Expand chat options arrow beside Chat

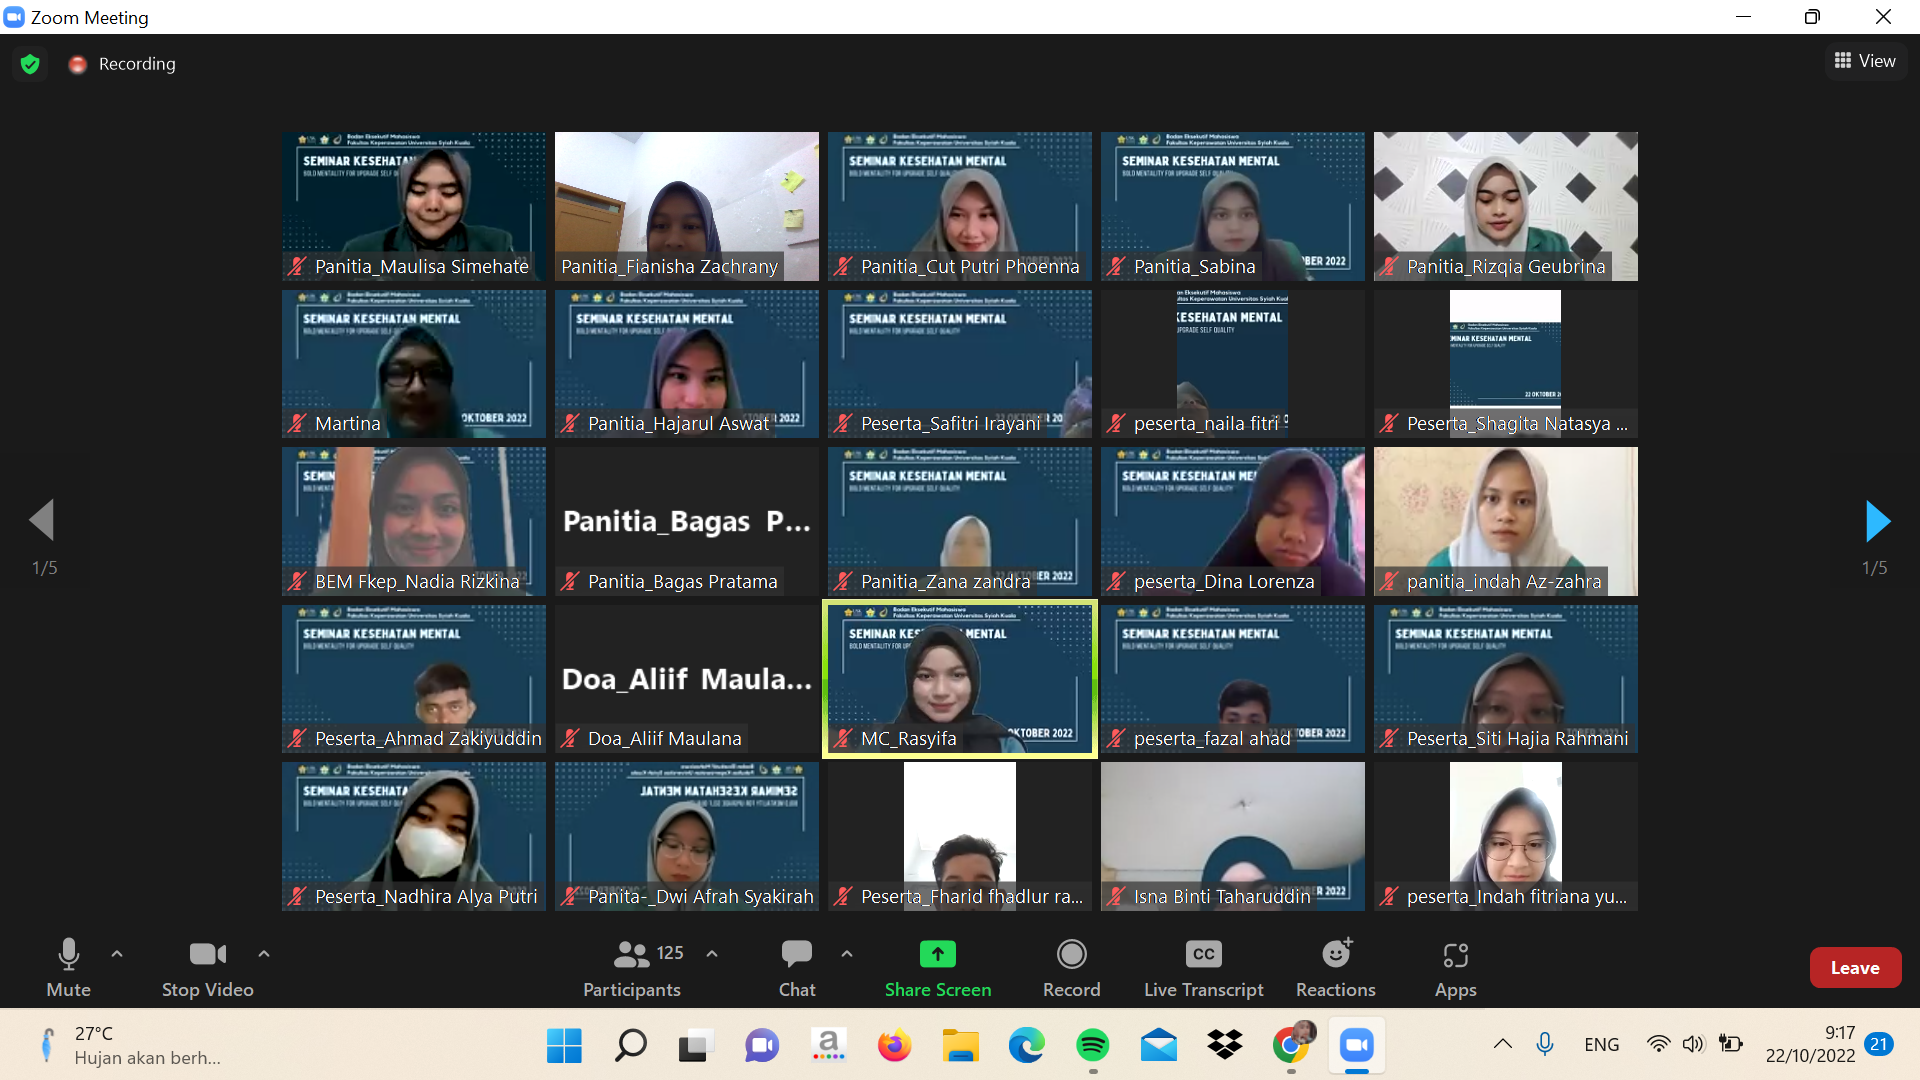pos(847,954)
